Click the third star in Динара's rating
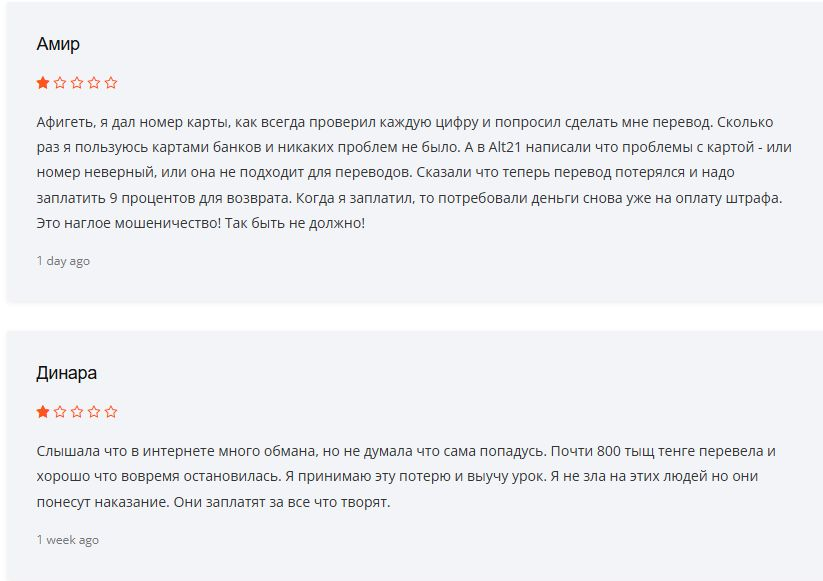Viewport: 823px width, 581px height. pos(77,412)
